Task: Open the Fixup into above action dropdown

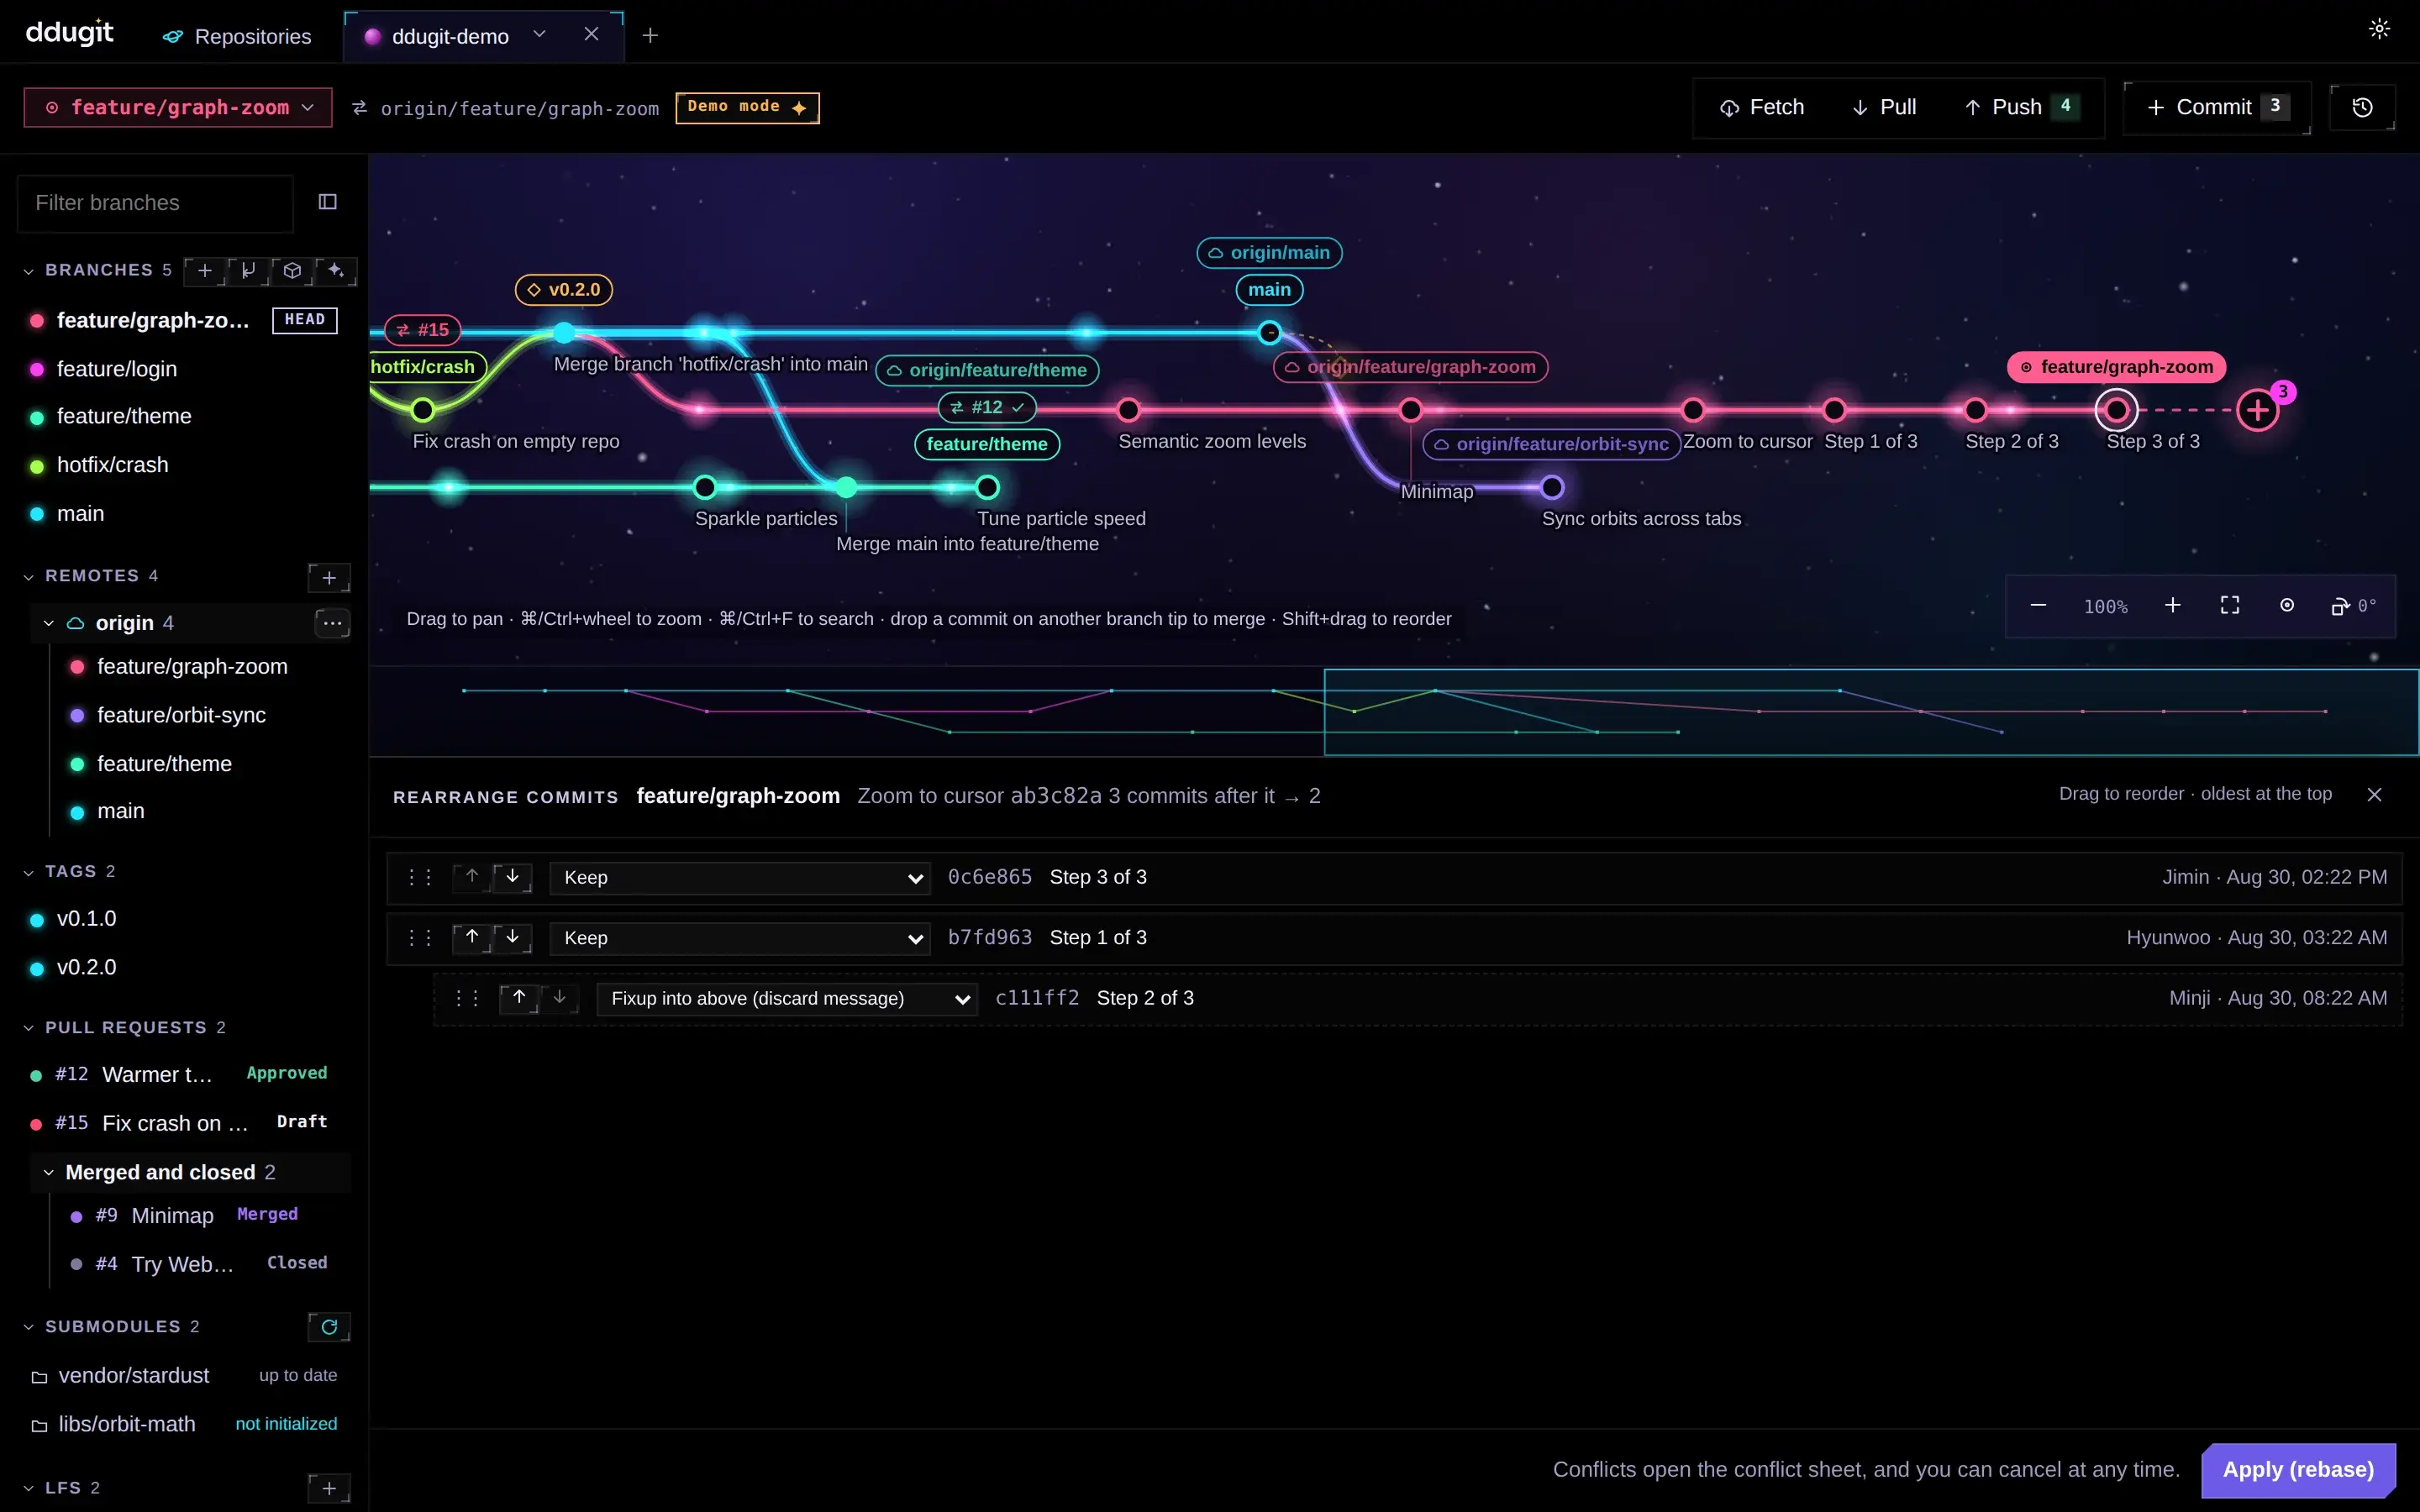Action: pos(787,998)
